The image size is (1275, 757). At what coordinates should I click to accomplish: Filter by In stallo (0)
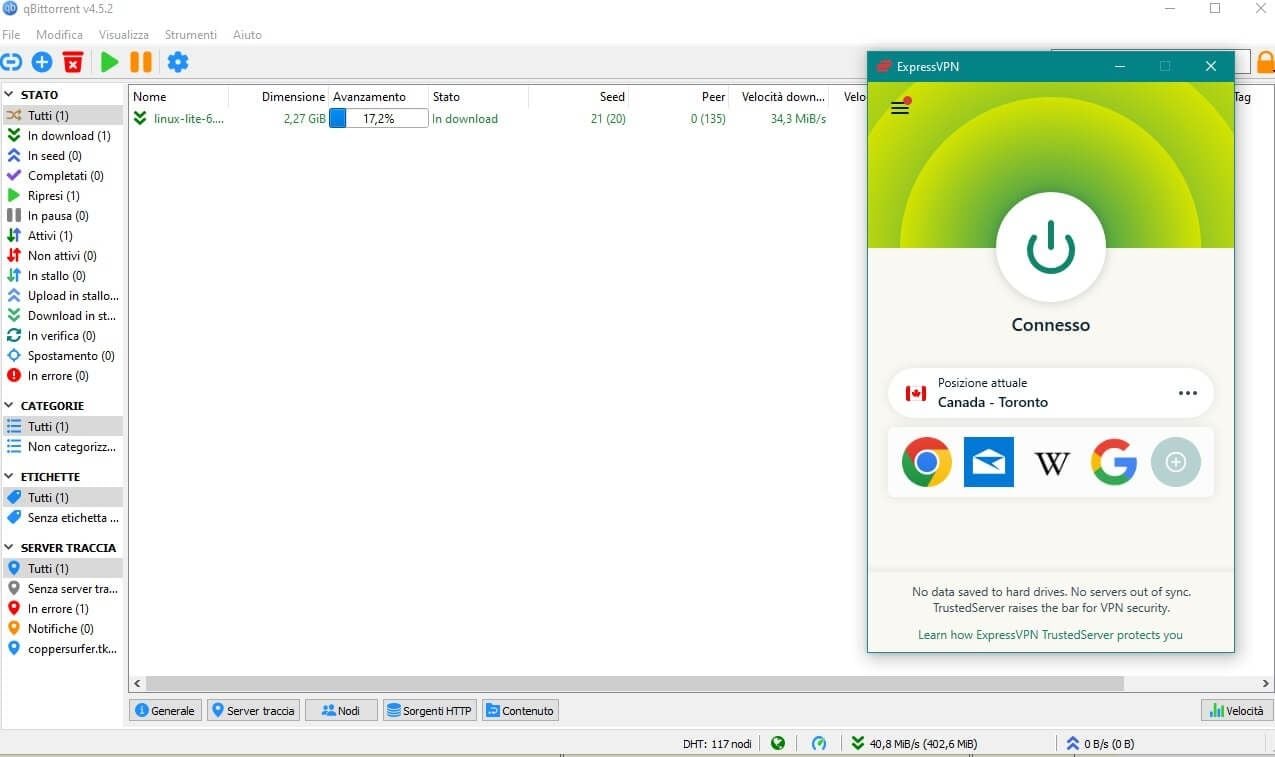click(62, 276)
